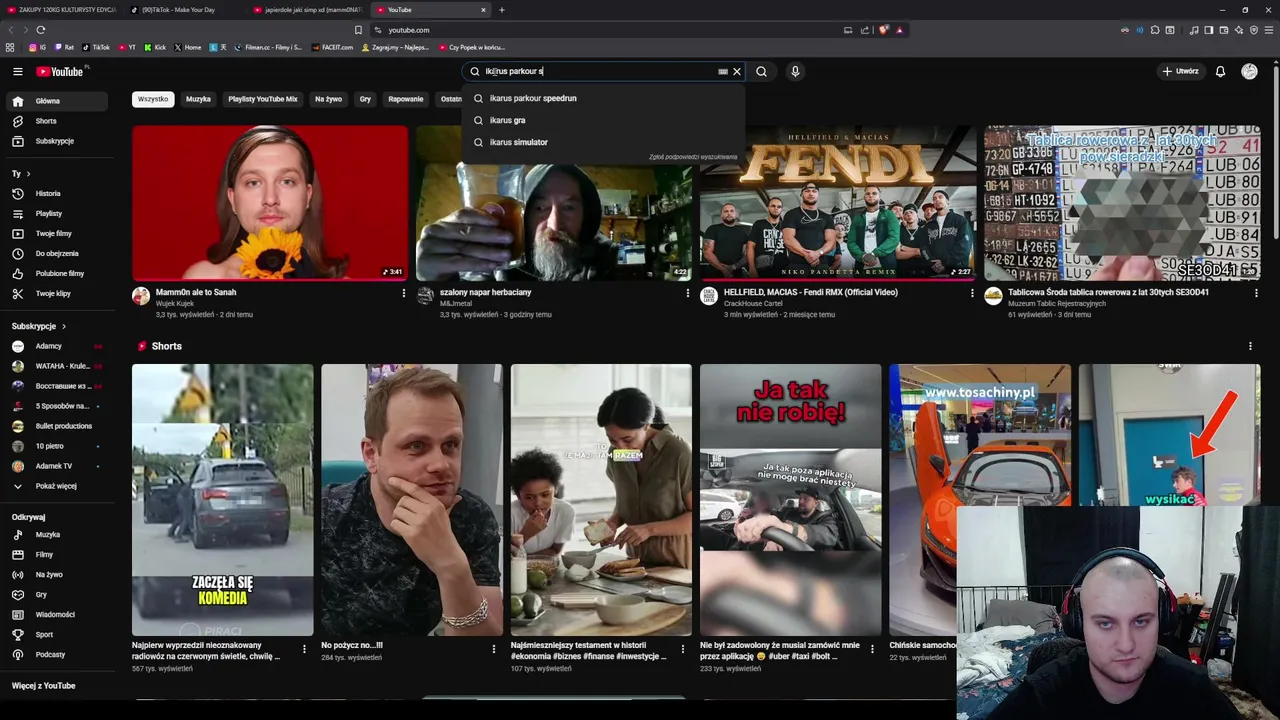Open options for 'No pożycz no...!!!' short
This screenshot has width=1280, height=720.
click(493, 649)
